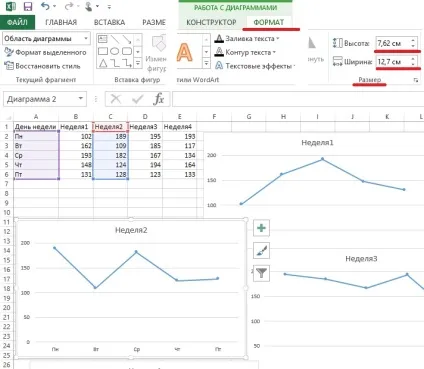Screen dimensions: 424x369
Task: Select column A header
Action: coord(36,117)
